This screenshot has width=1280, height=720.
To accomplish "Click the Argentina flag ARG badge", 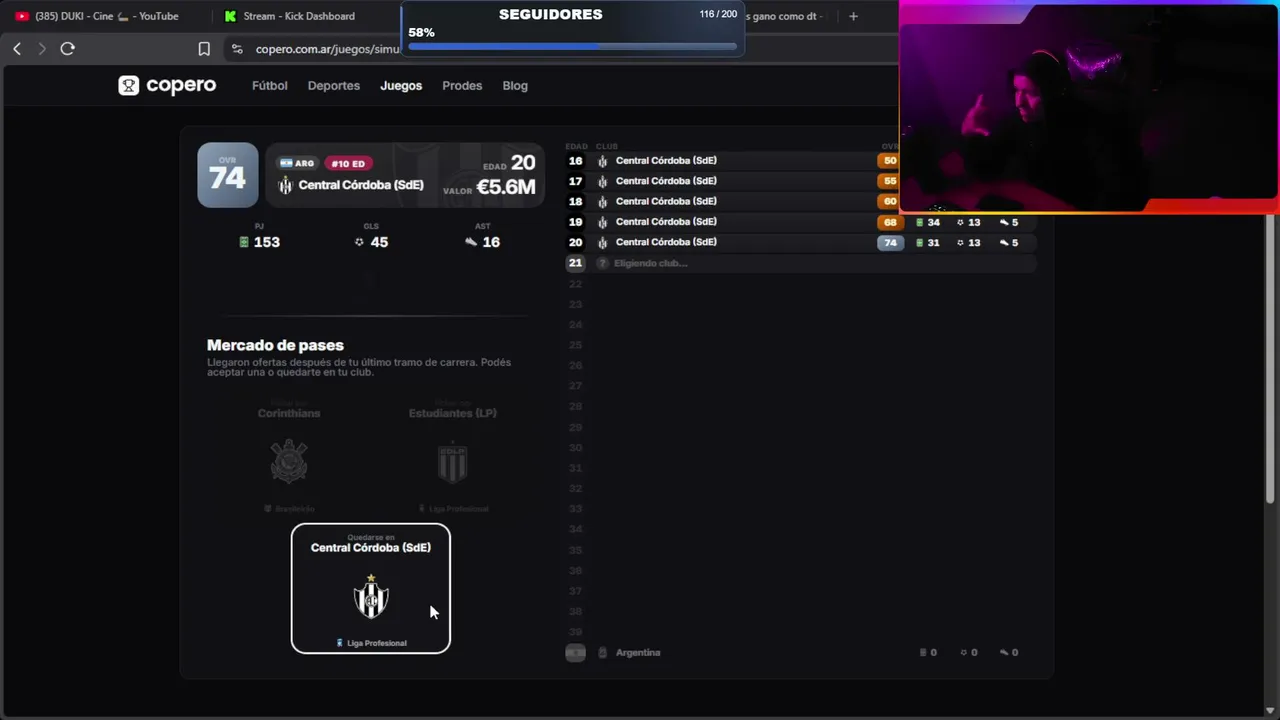I will coord(297,163).
